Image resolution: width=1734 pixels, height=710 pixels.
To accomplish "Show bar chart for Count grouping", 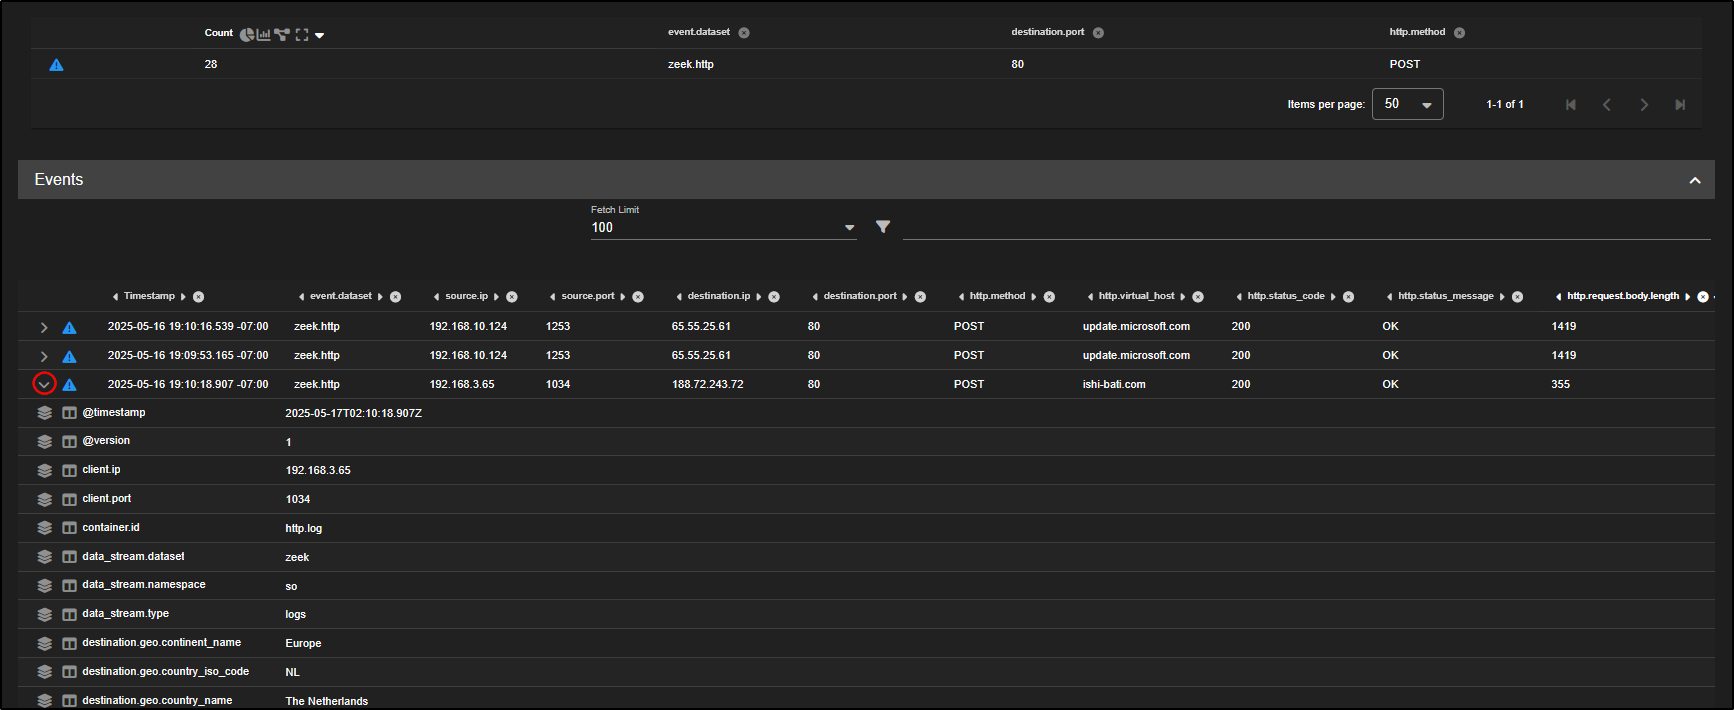I will 264,35.
